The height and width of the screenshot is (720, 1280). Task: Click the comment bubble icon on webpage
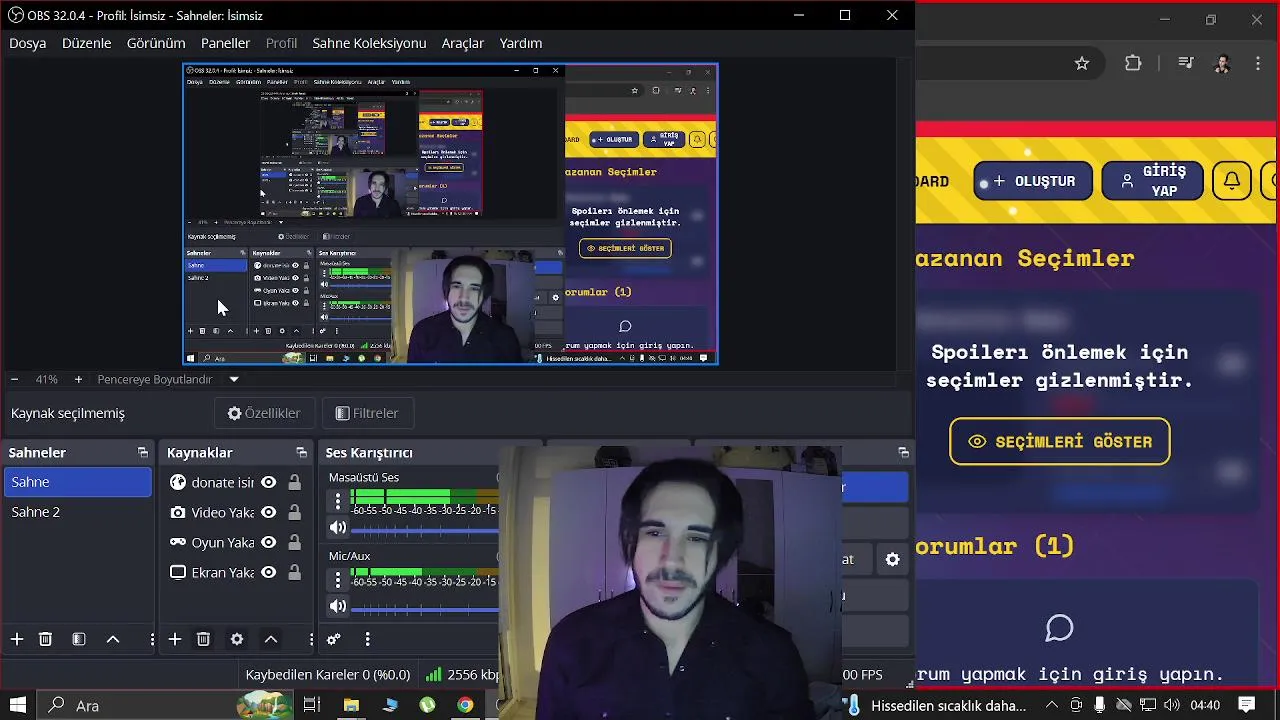coord(1059,628)
